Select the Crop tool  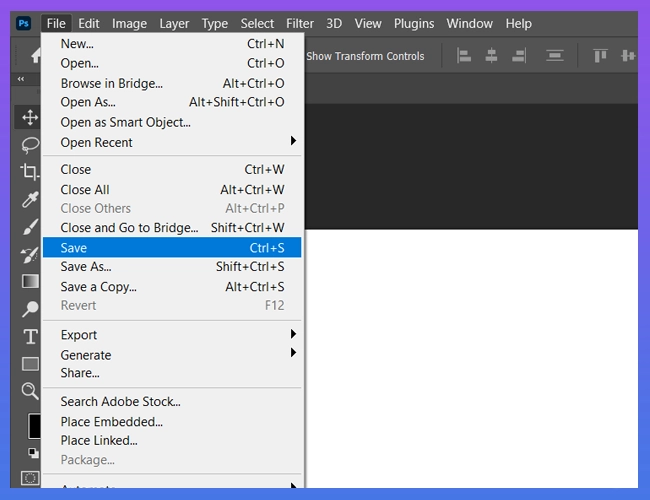pyautogui.click(x=30, y=172)
